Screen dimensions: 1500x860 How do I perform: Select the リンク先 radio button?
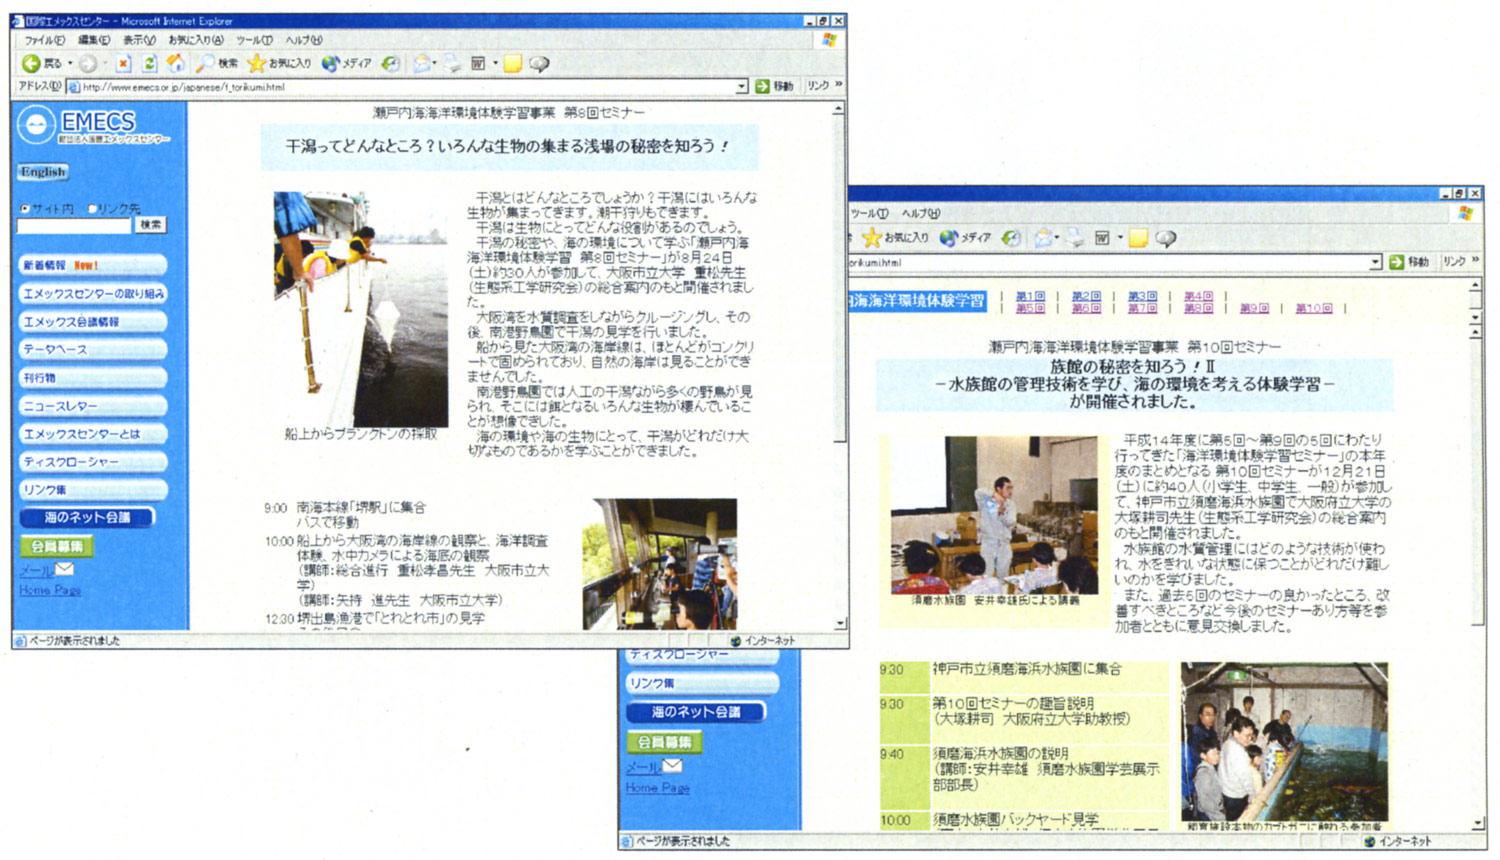pos(92,209)
